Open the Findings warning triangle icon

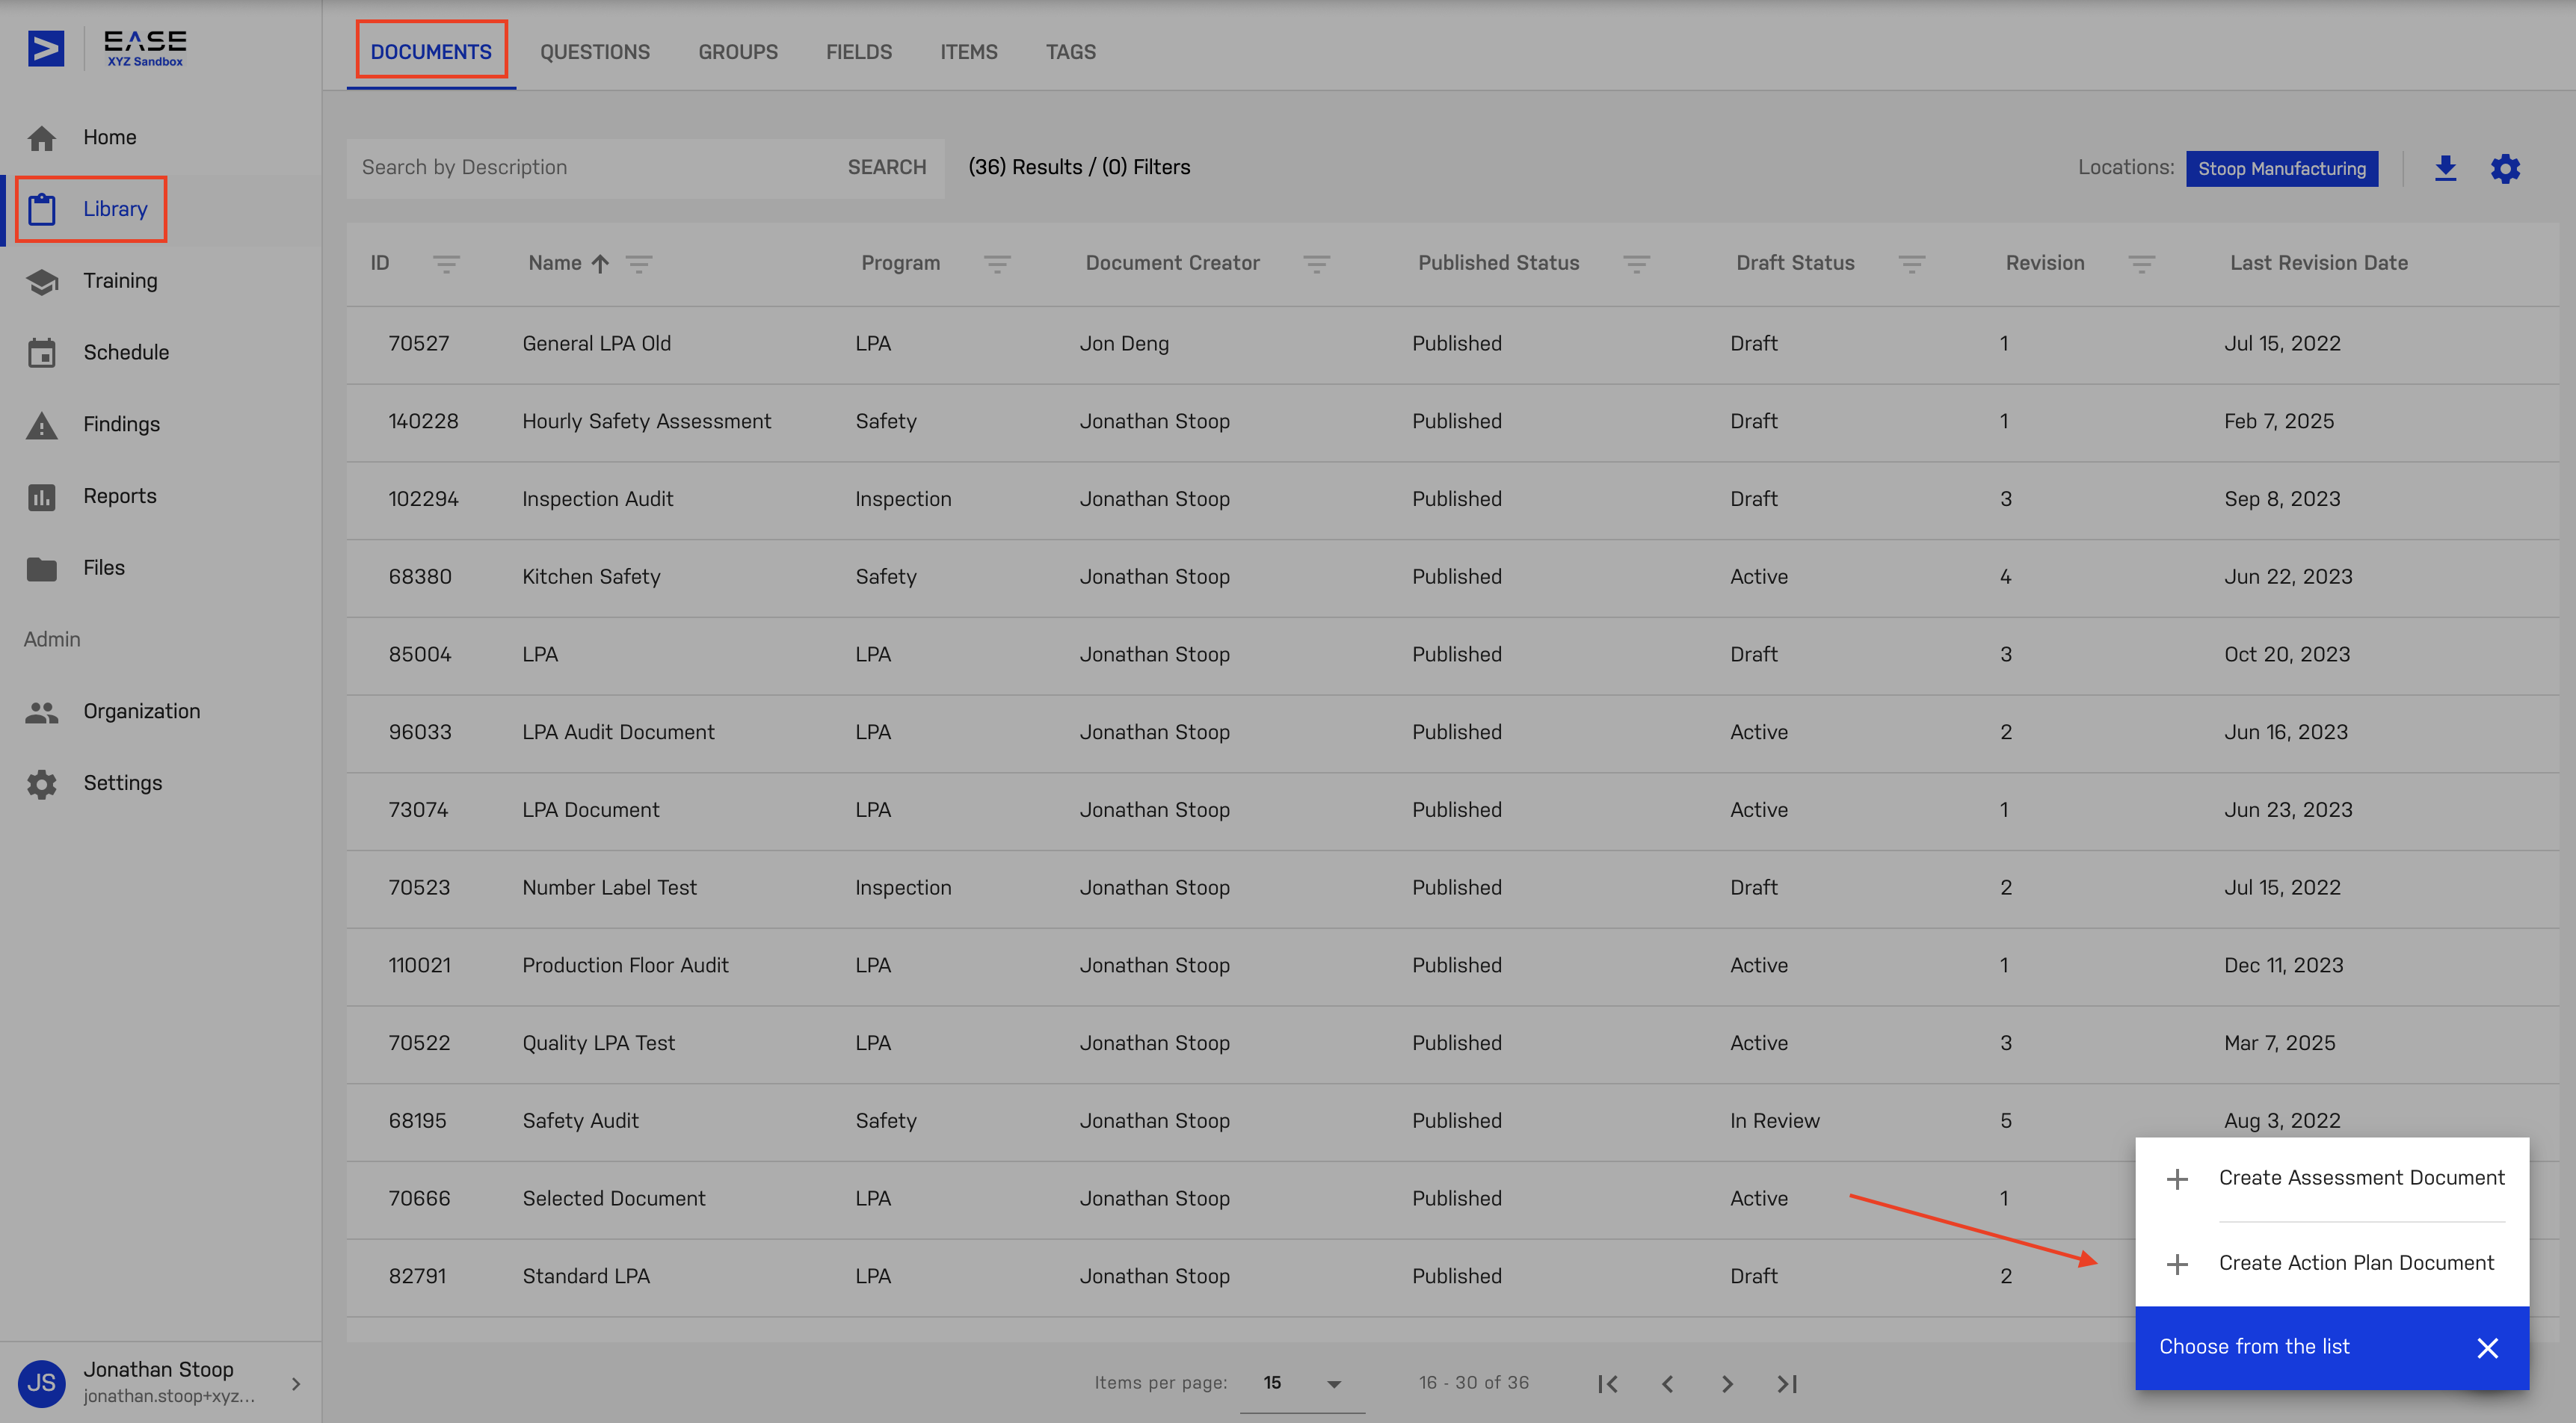point(42,425)
